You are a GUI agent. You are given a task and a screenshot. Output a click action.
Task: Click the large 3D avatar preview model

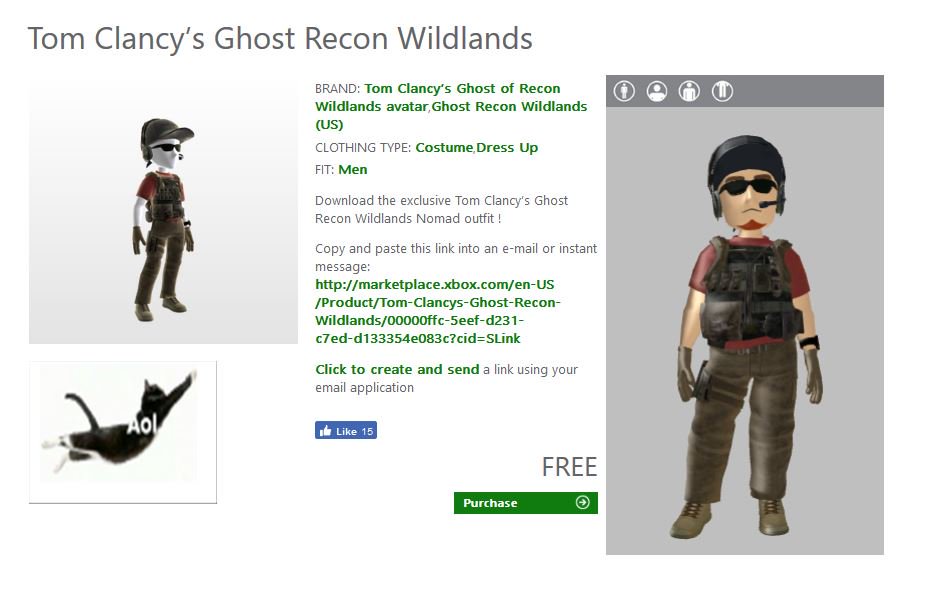click(745, 338)
